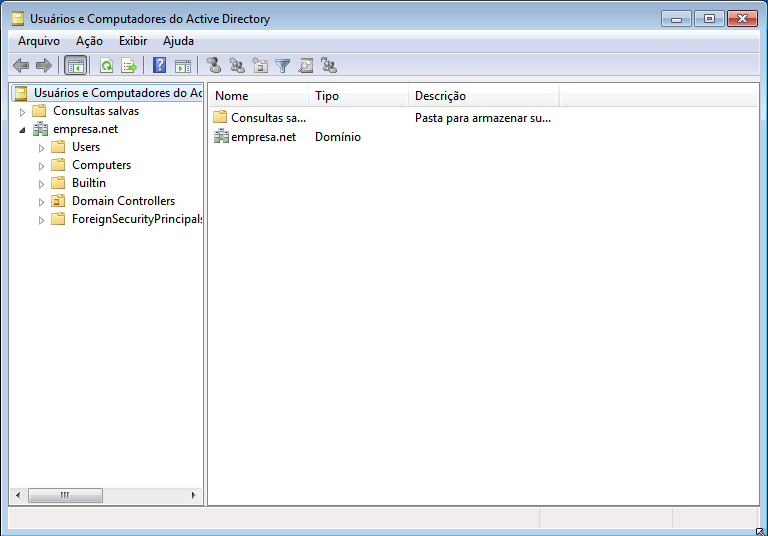Expand the Consultas salvas tree node
This screenshot has height=536, width=768.
pyautogui.click(x=22, y=112)
